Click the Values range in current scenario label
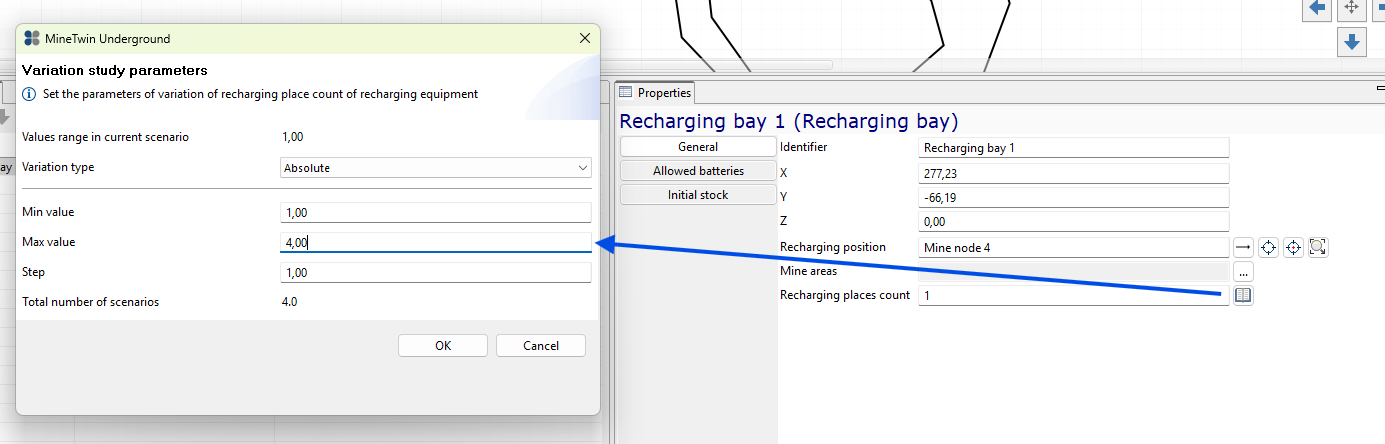Image resolution: width=1385 pixels, height=444 pixels. [105, 137]
